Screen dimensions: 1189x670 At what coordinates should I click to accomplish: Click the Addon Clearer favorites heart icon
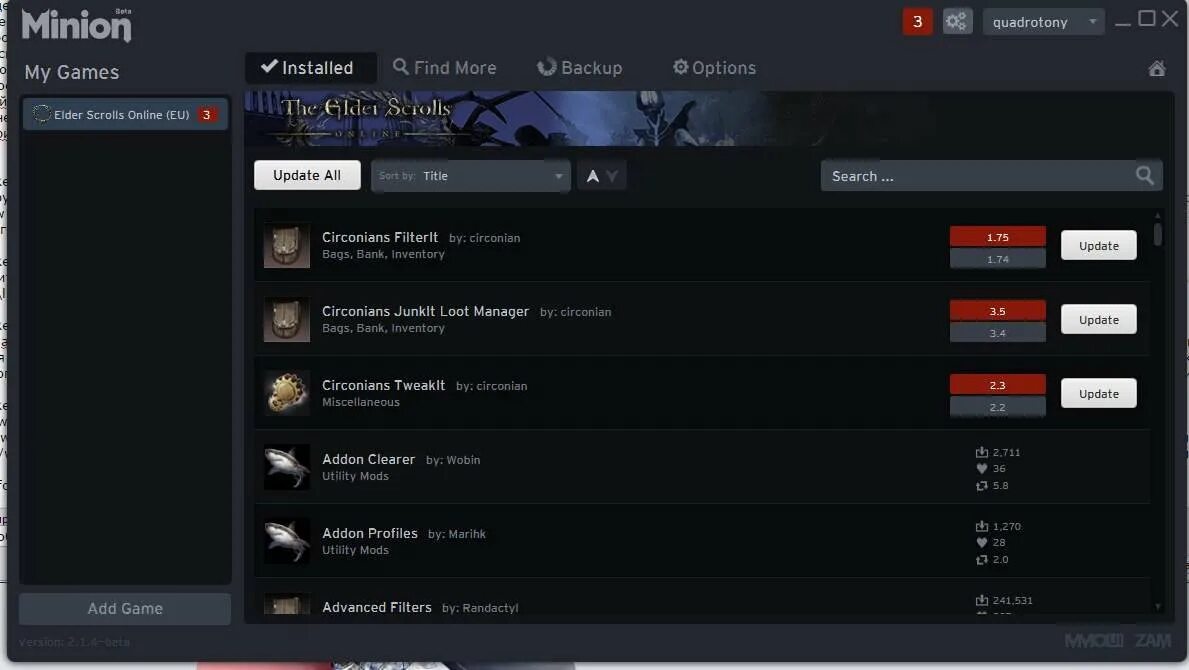click(981, 468)
